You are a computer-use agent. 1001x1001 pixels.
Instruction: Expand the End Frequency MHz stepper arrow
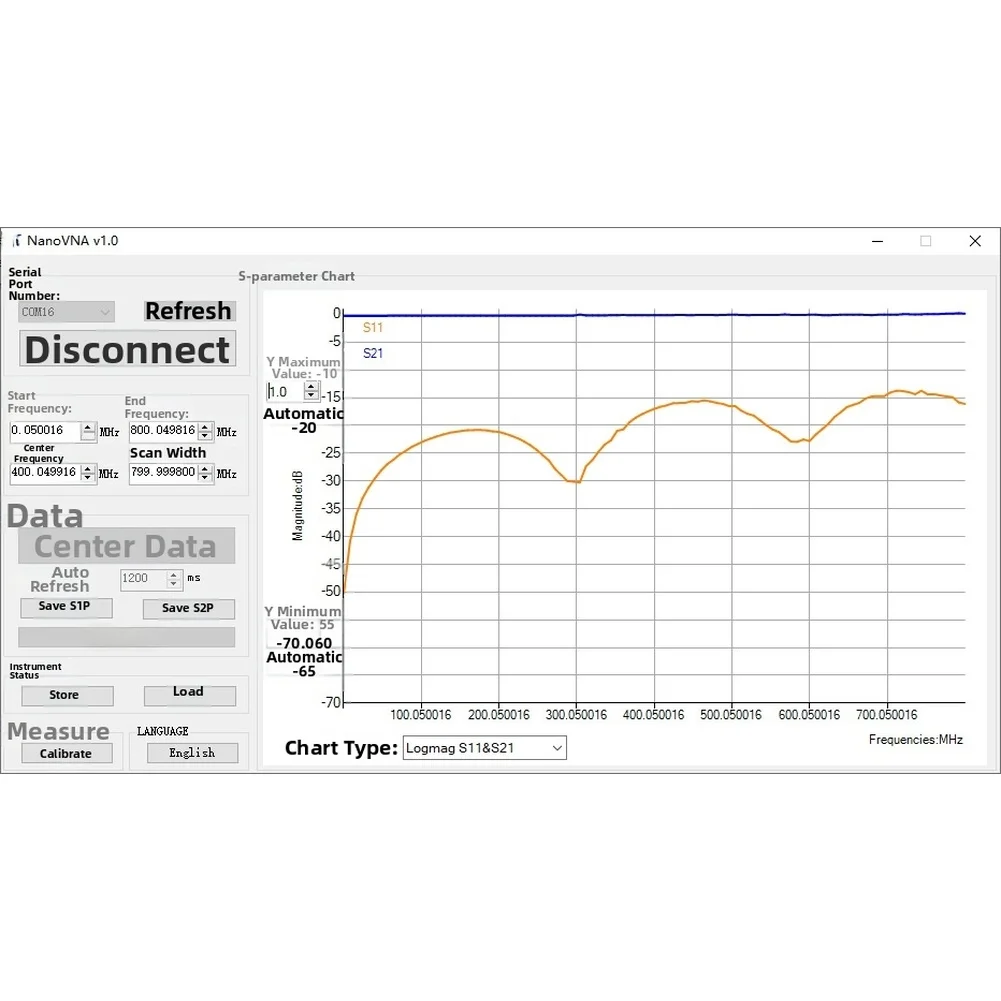[x=205, y=428]
